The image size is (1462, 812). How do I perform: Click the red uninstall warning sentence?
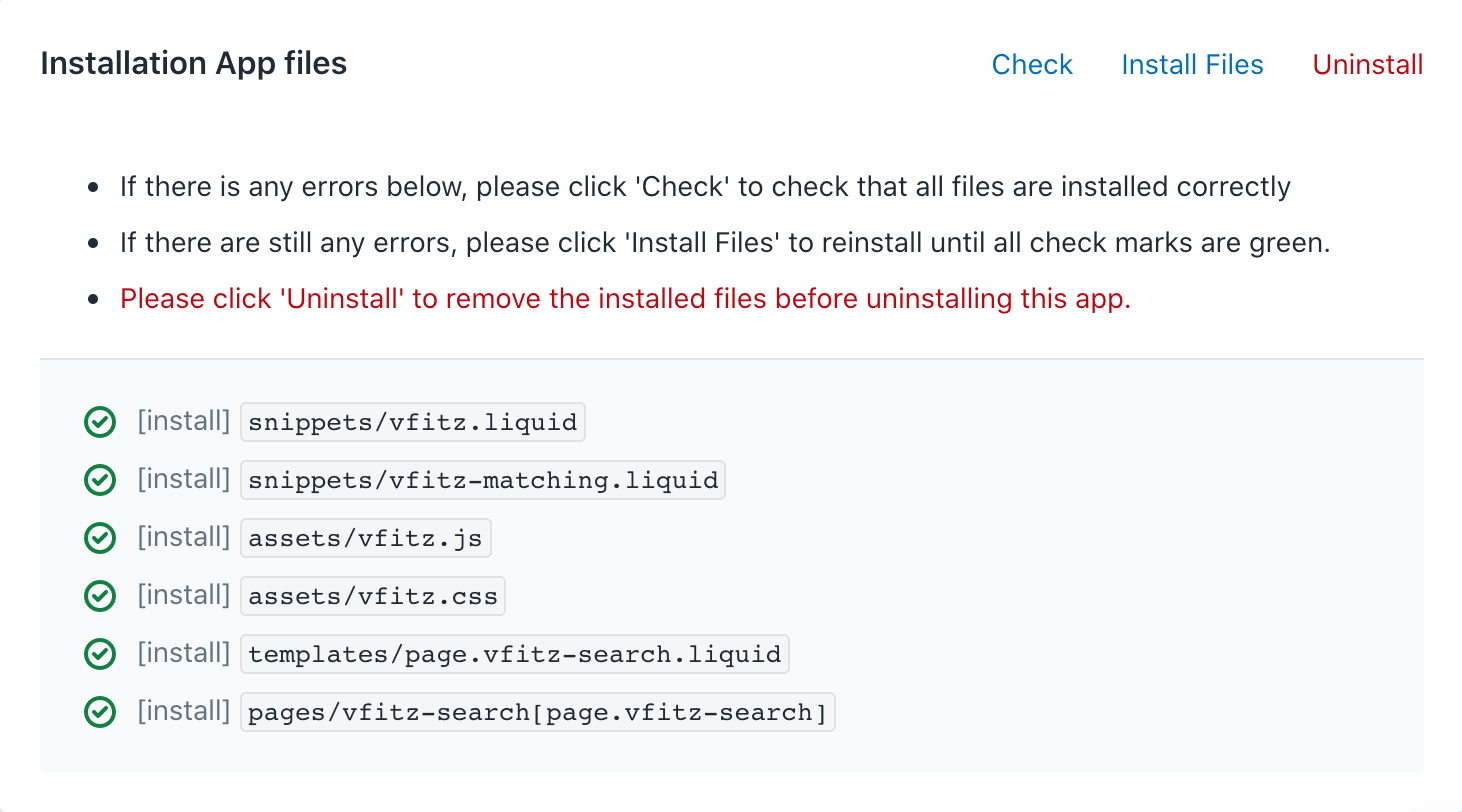(x=625, y=299)
